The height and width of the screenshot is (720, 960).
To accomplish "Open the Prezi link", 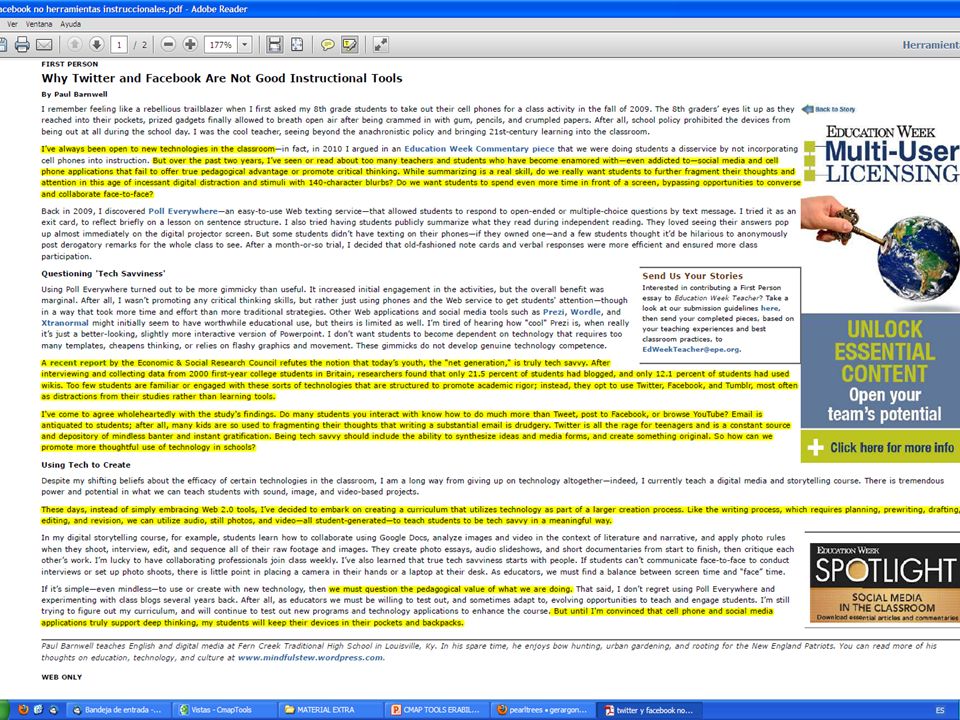I will 553,312.
